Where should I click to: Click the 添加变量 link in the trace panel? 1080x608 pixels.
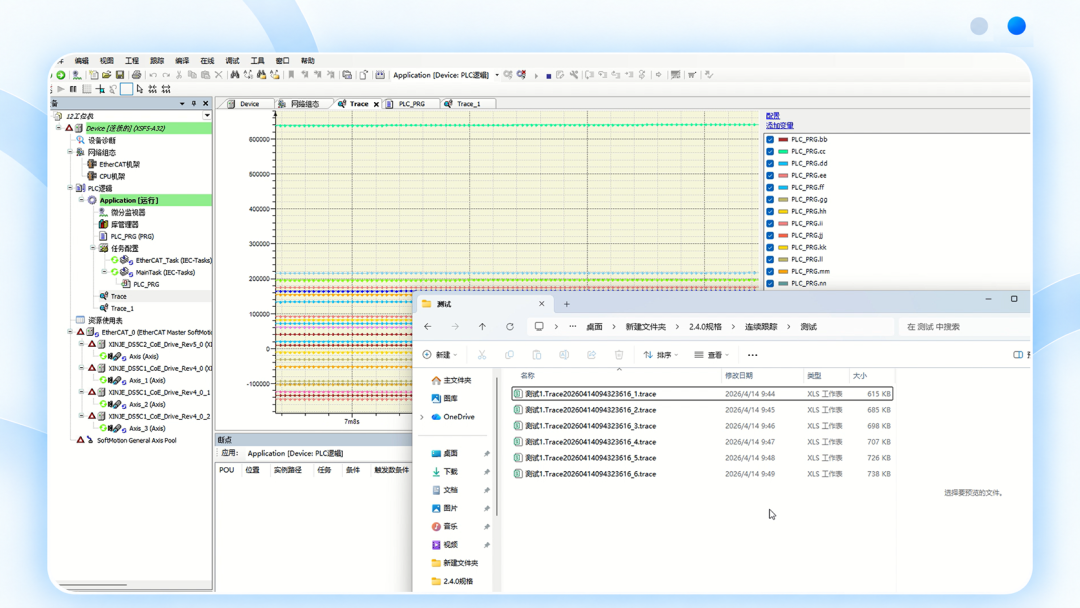(x=780, y=126)
